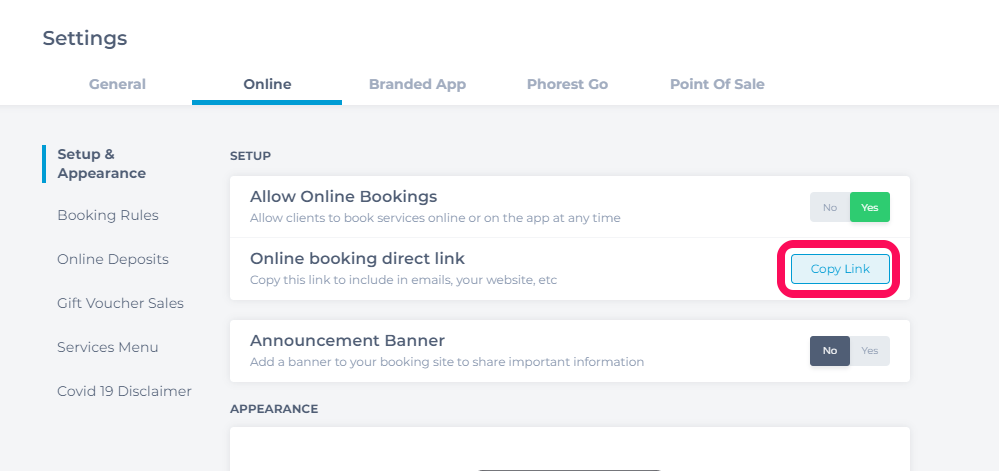Click the Allow Online Bookings heading
This screenshot has width=999, height=471.
pos(343,196)
